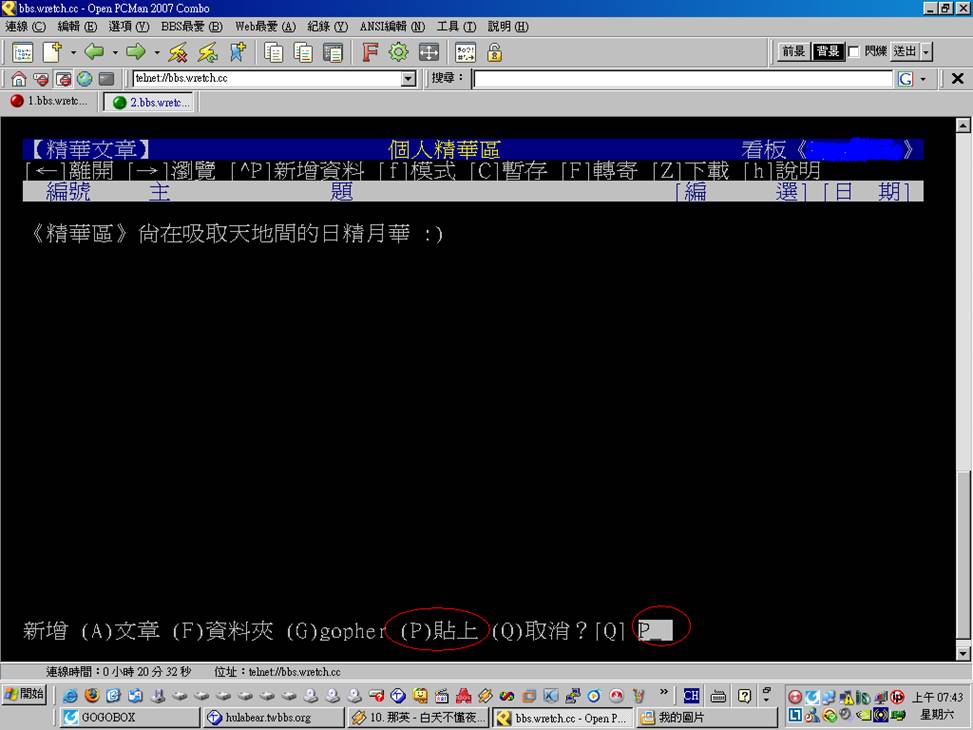The height and width of the screenshot is (730, 973).
Task: Click the green gear settings icon
Action: pyautogui.click(x=398, y=52)
